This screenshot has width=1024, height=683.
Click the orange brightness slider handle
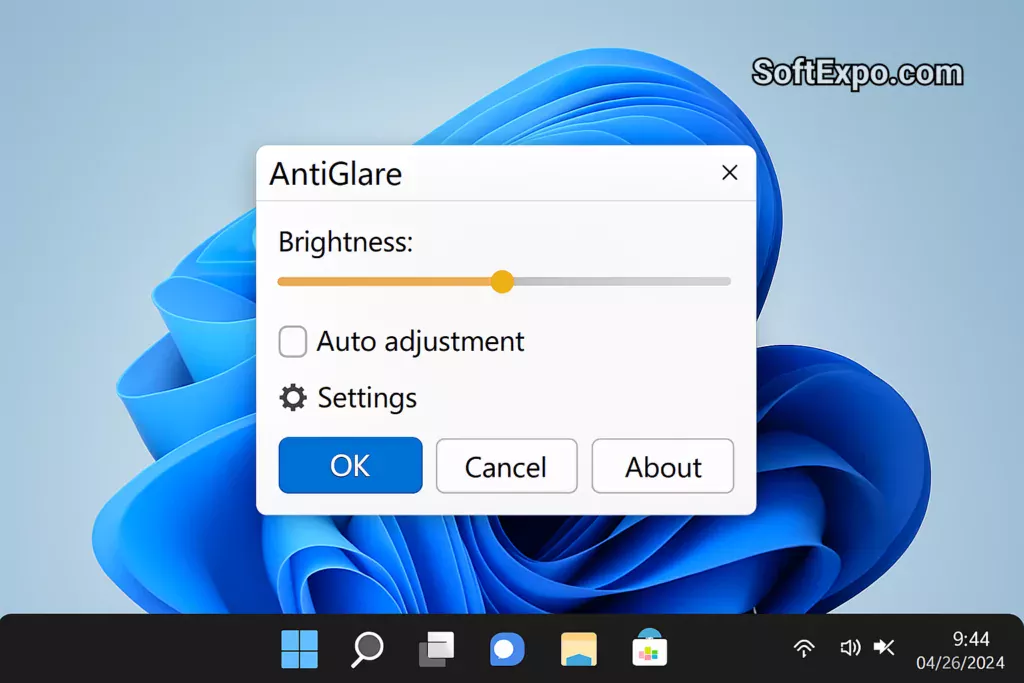[502, 282]
